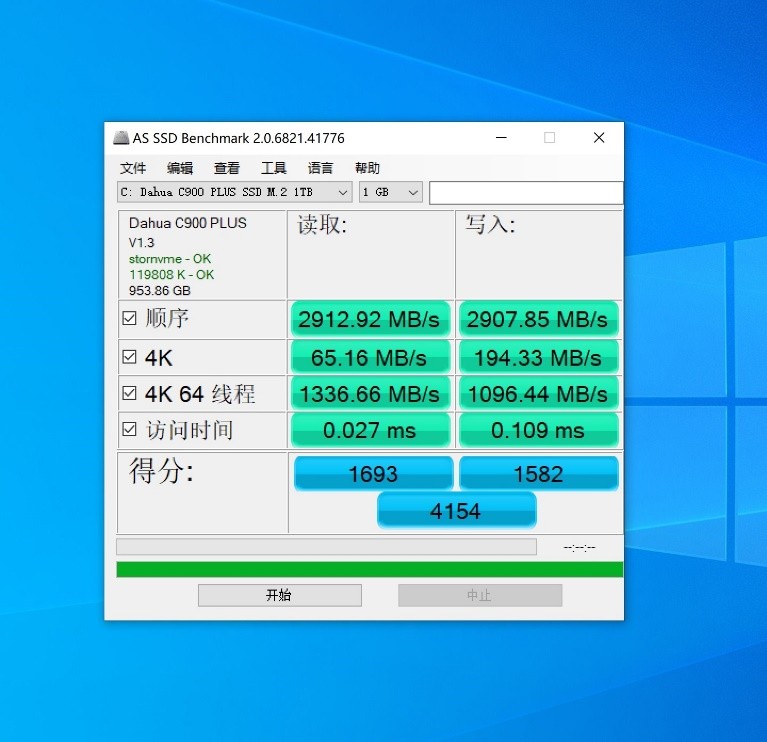Uncheck the 4K test checkbox
This screenshot has height=742, width=767.
point(129,357)
